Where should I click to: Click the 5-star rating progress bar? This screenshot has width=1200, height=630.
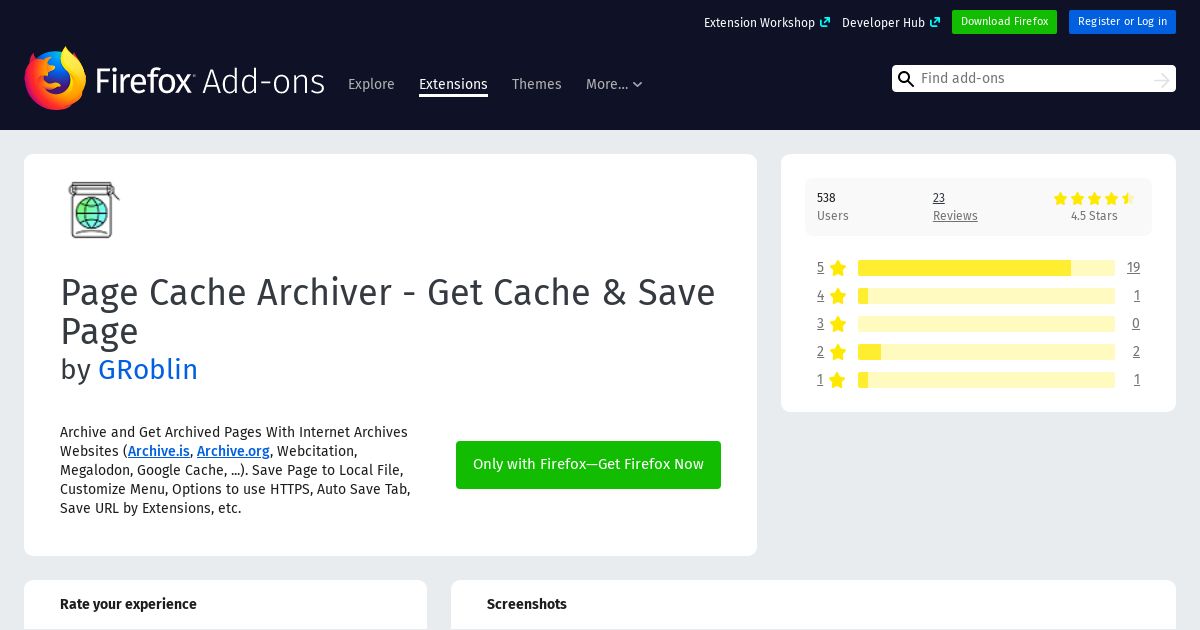pos(986,268)
